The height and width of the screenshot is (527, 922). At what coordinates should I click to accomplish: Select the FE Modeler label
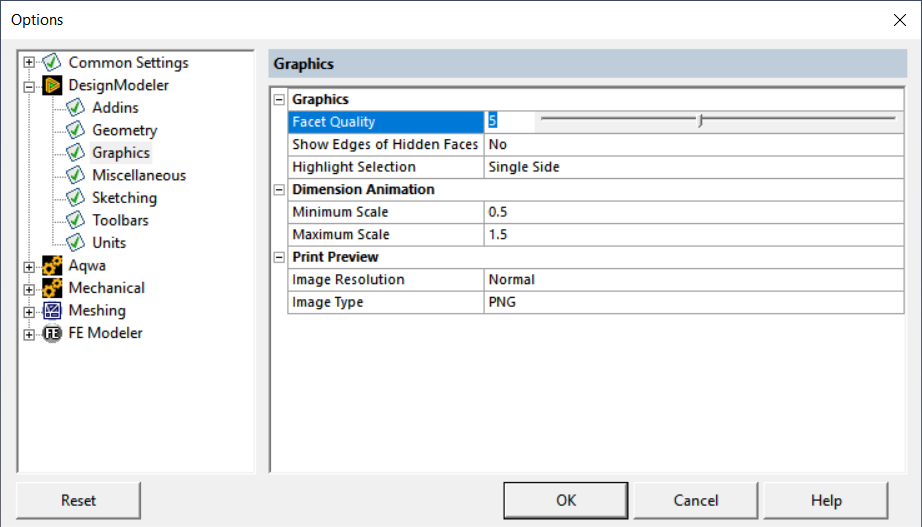point(105,333)
